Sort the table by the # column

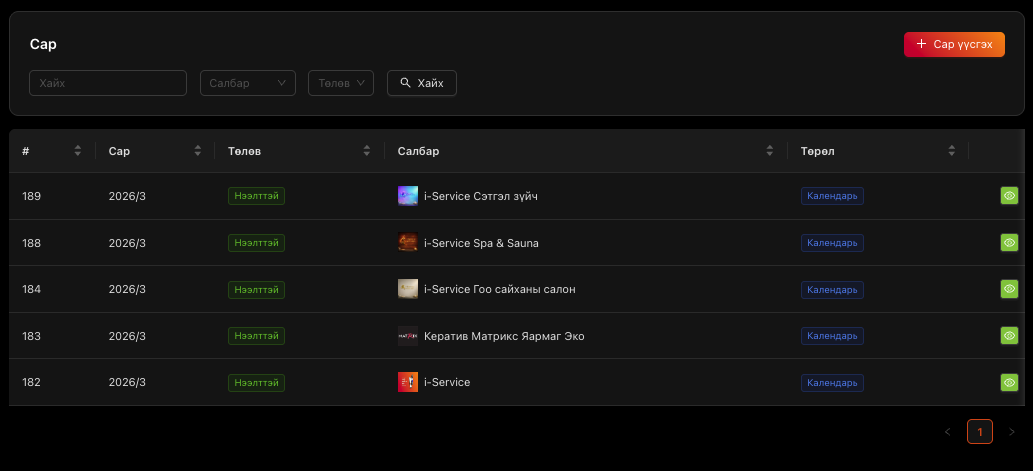point(77,151)
